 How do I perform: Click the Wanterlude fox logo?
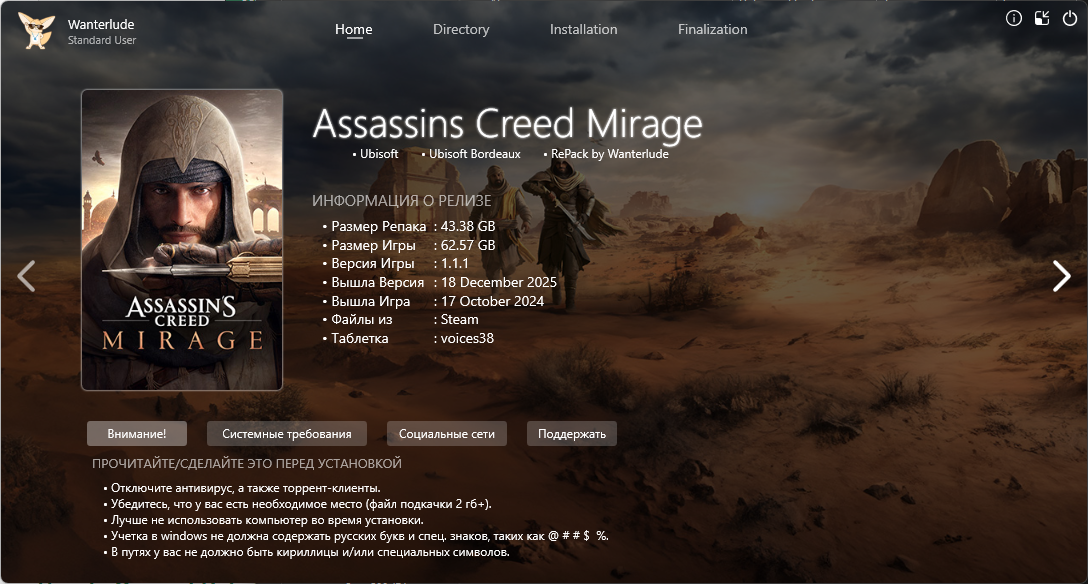(35, 31)
